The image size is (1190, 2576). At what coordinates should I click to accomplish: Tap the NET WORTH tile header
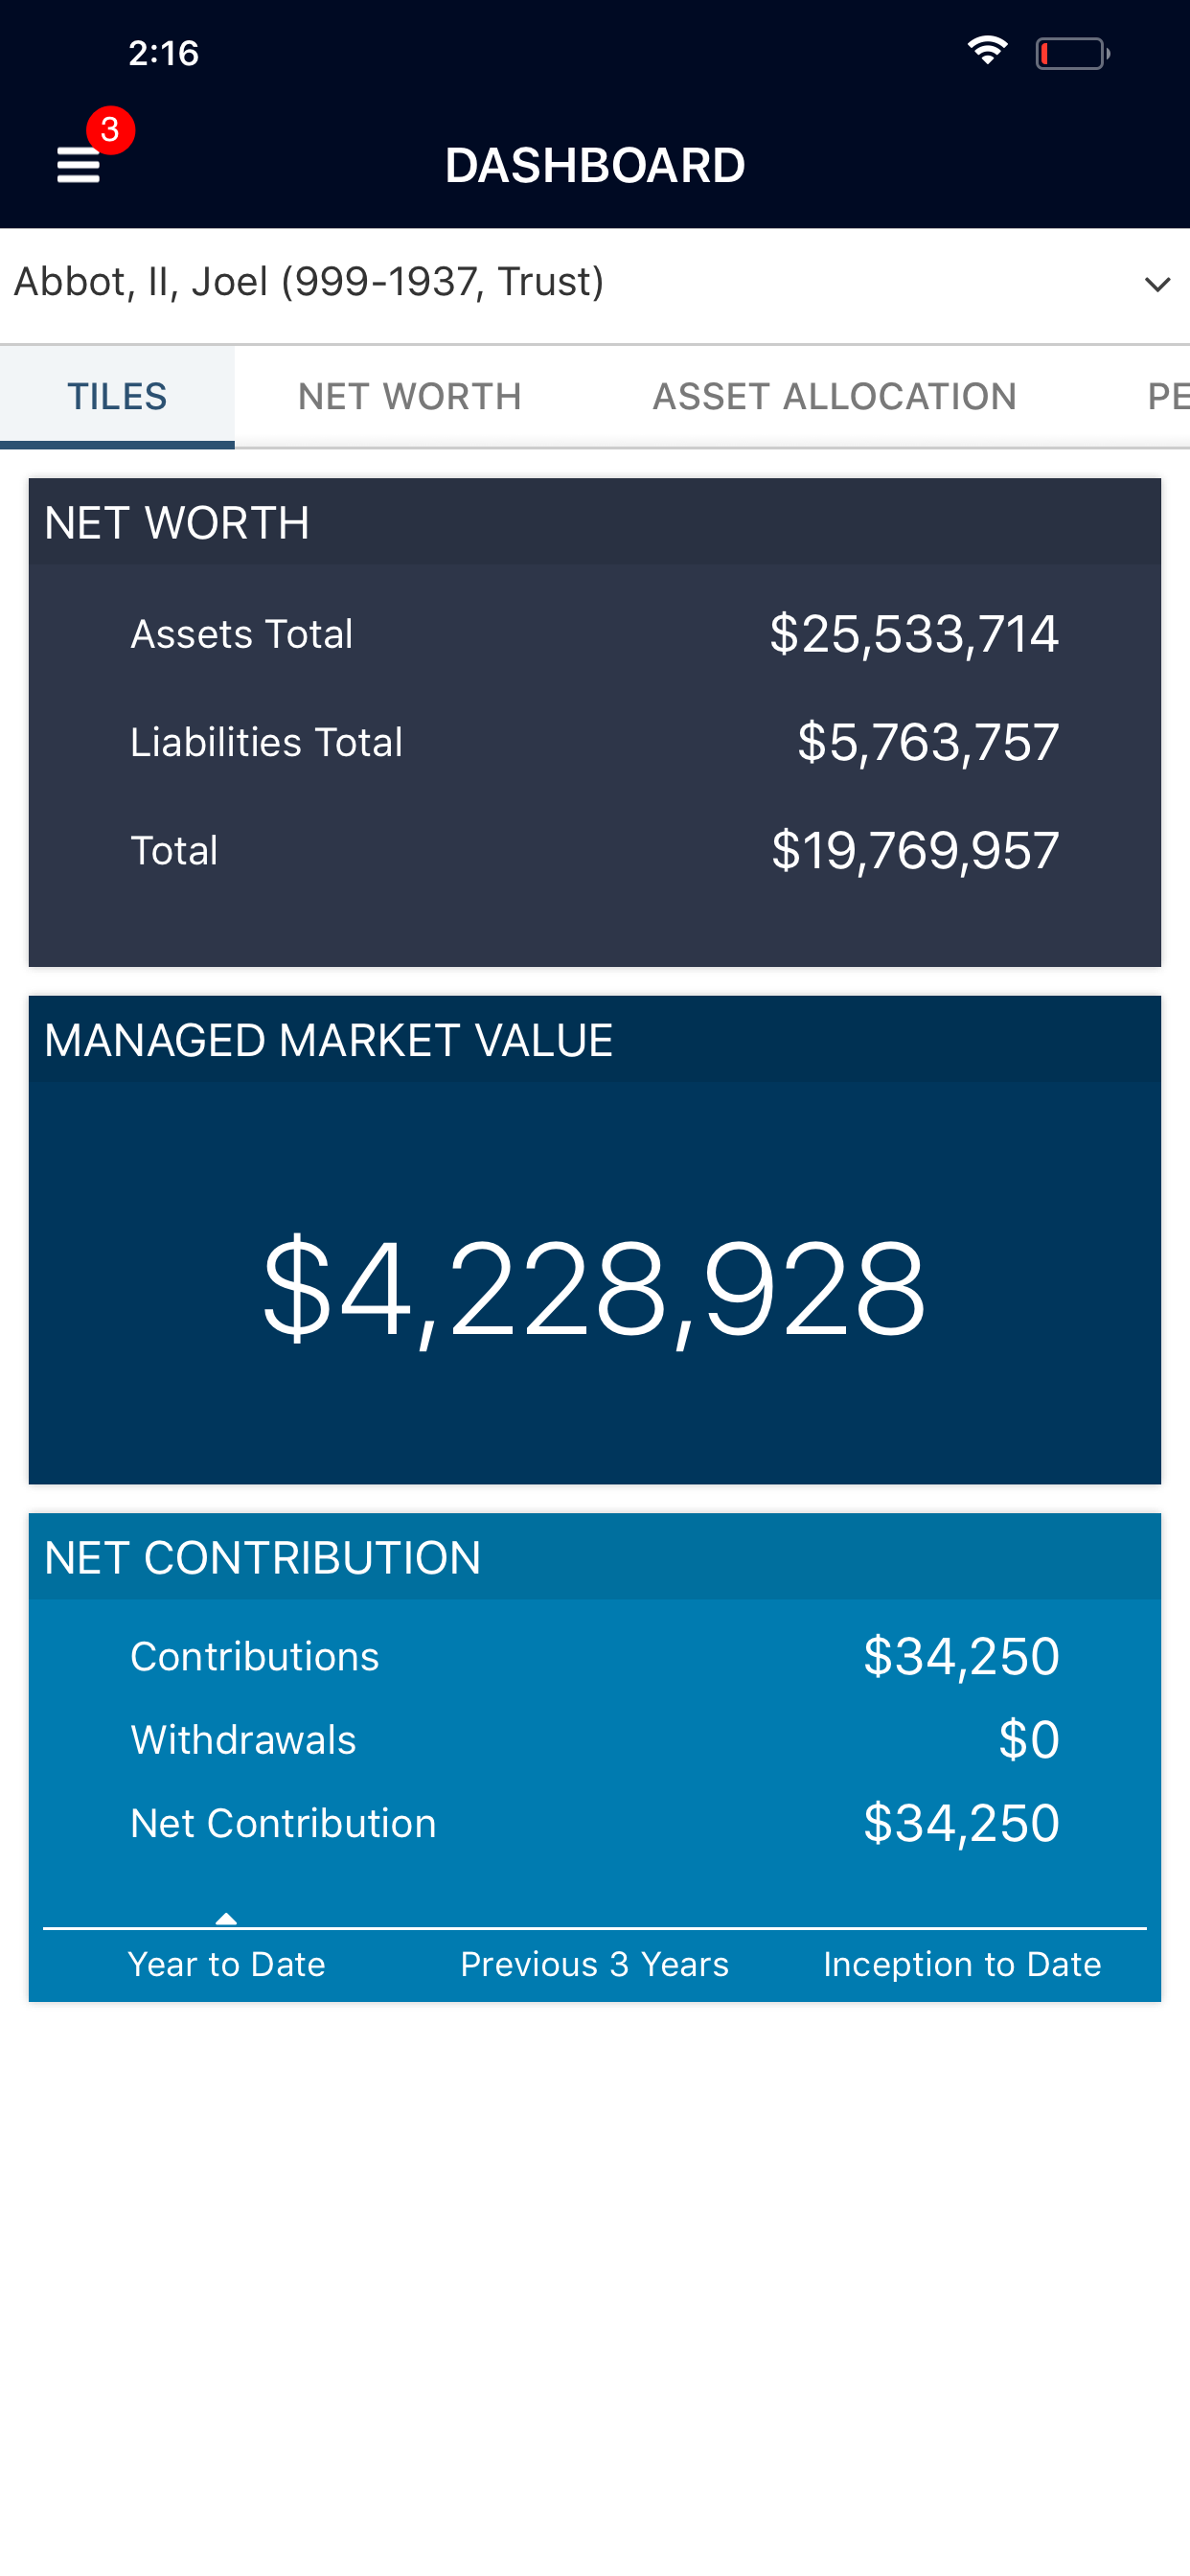tap(176, 522)
